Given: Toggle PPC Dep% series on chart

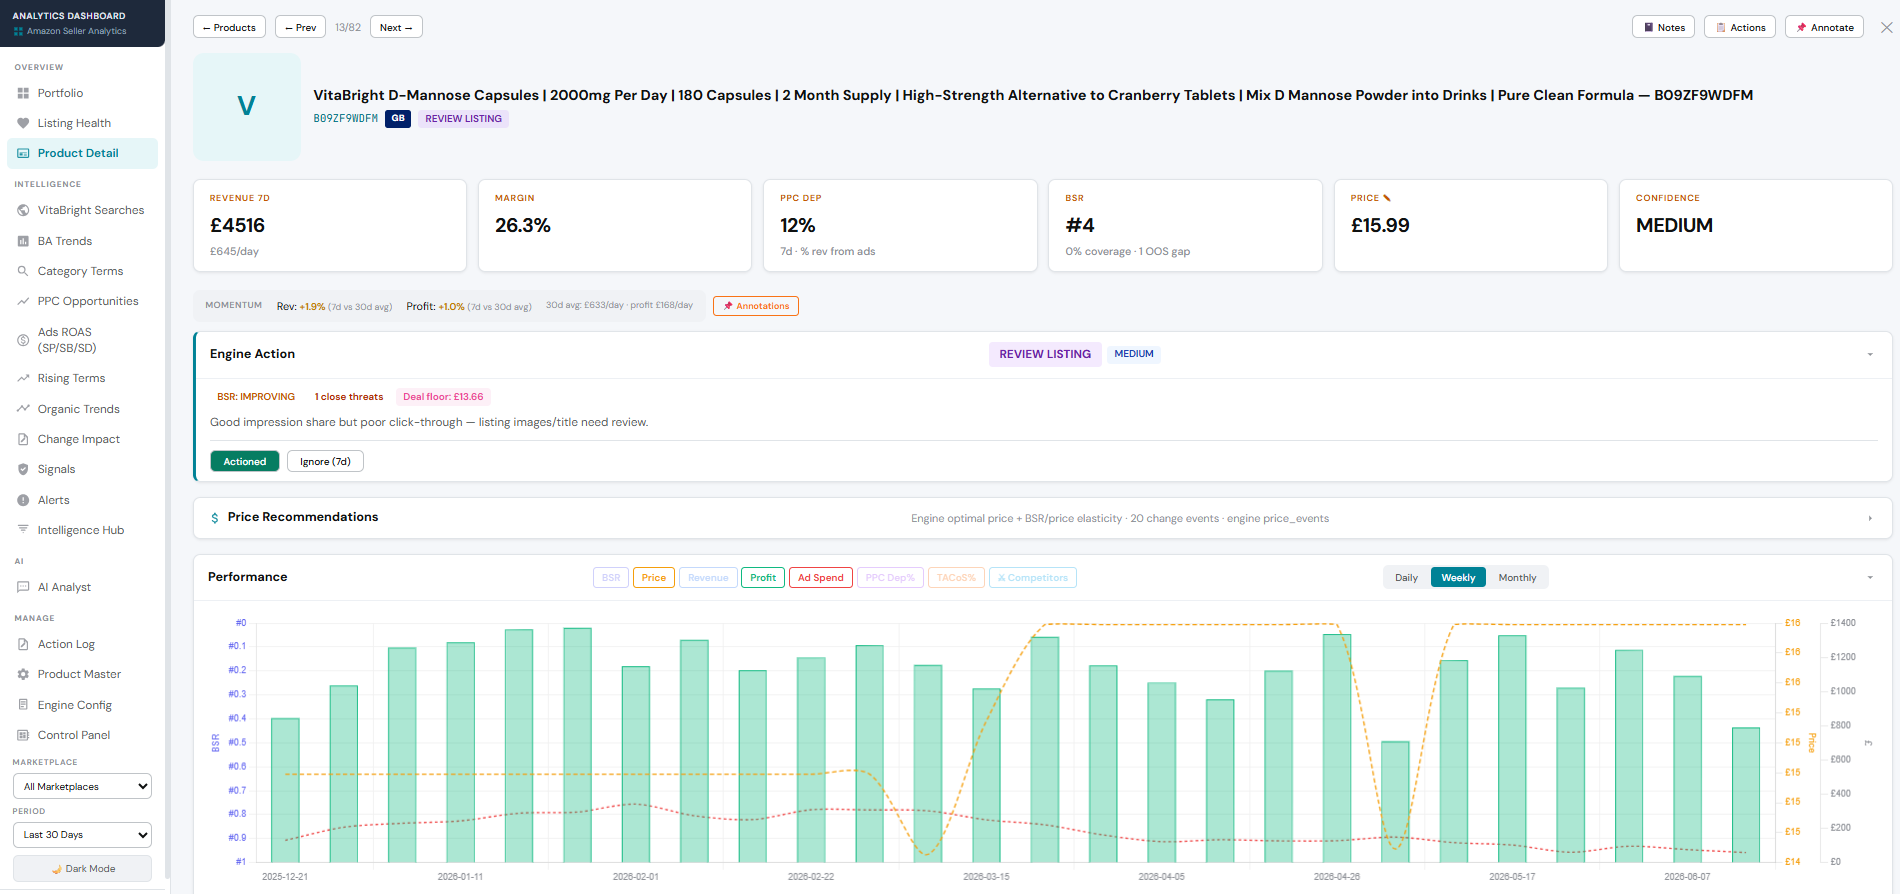Looking at the screenshot, I should pos(890,578).
